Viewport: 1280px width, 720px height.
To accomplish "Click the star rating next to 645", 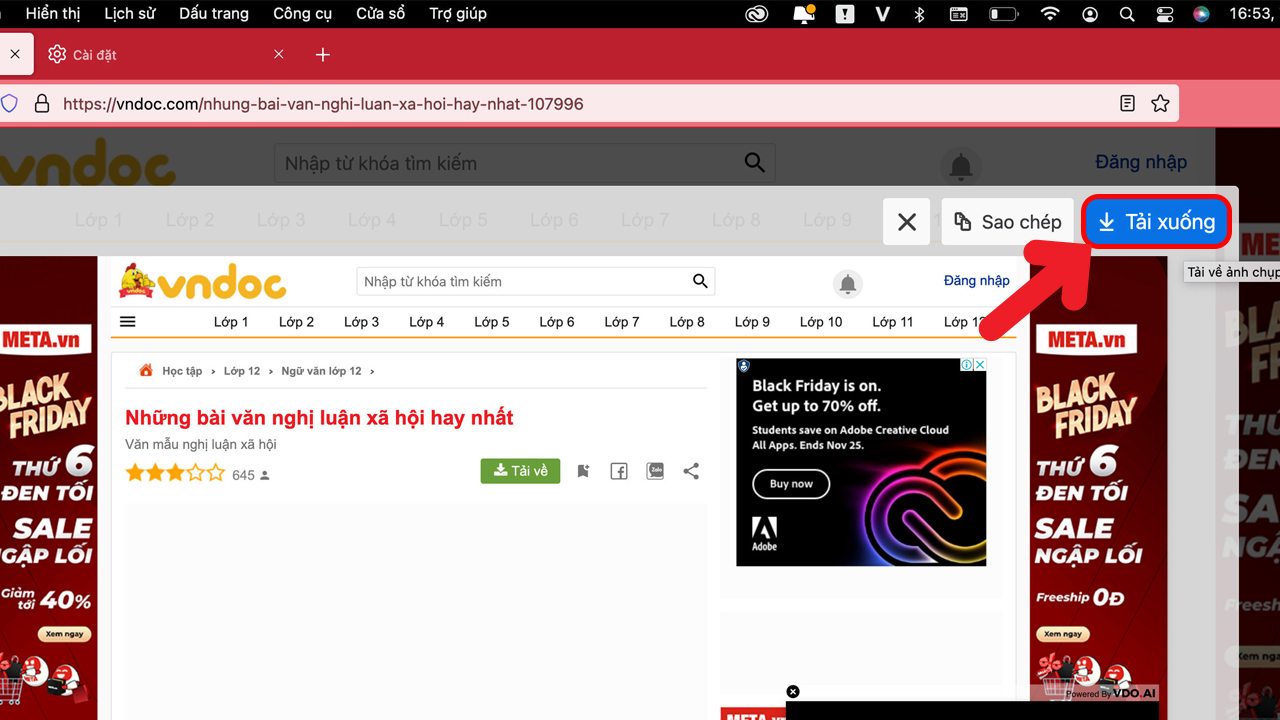I will [175, 474].
